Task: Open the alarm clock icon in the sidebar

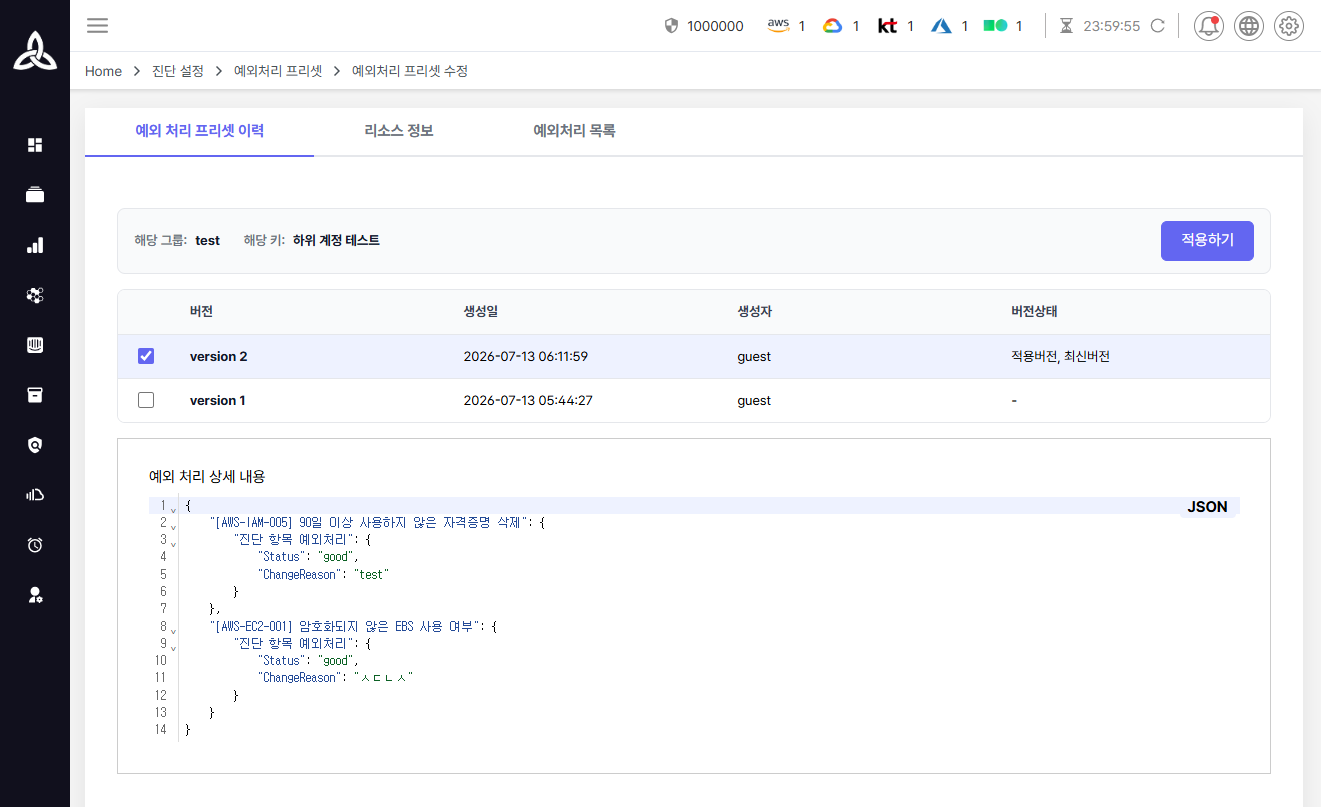Action: pyautogui.click(x=35, y=545)
